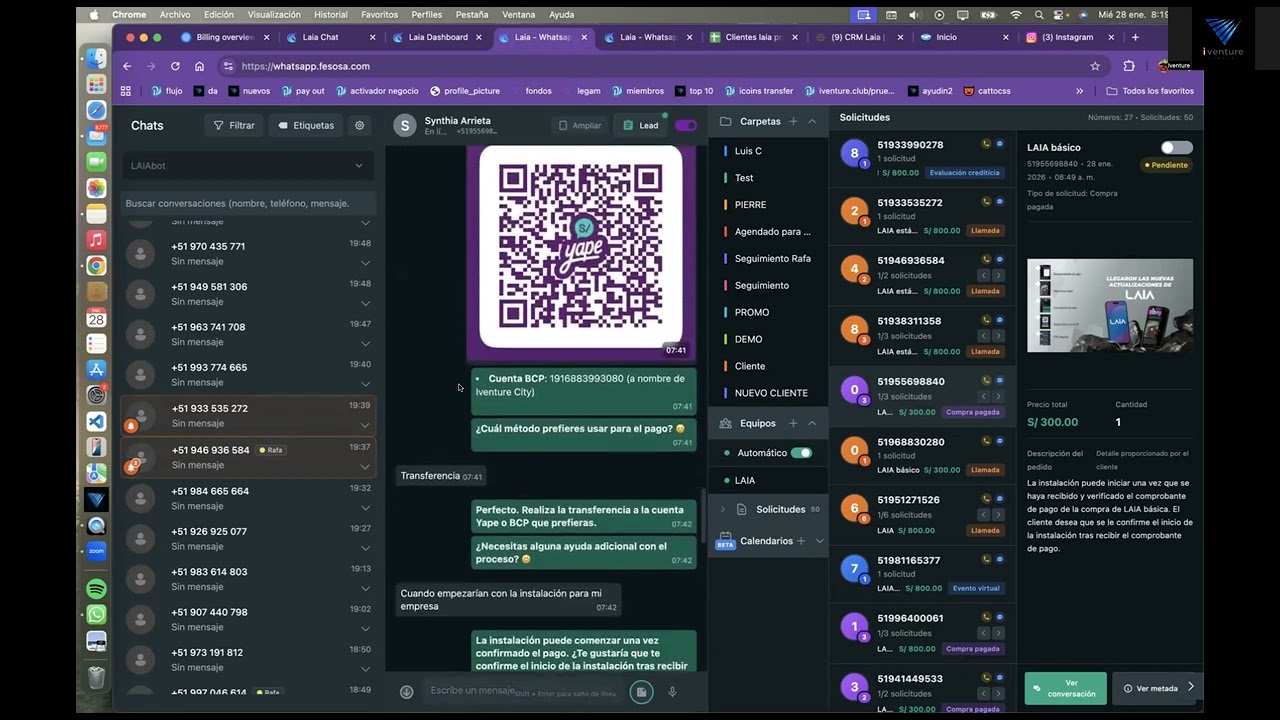This screenshot has width=1280, height=720.
Task: Add calendar with Calendarios plus icon
Action: (802, 541)
